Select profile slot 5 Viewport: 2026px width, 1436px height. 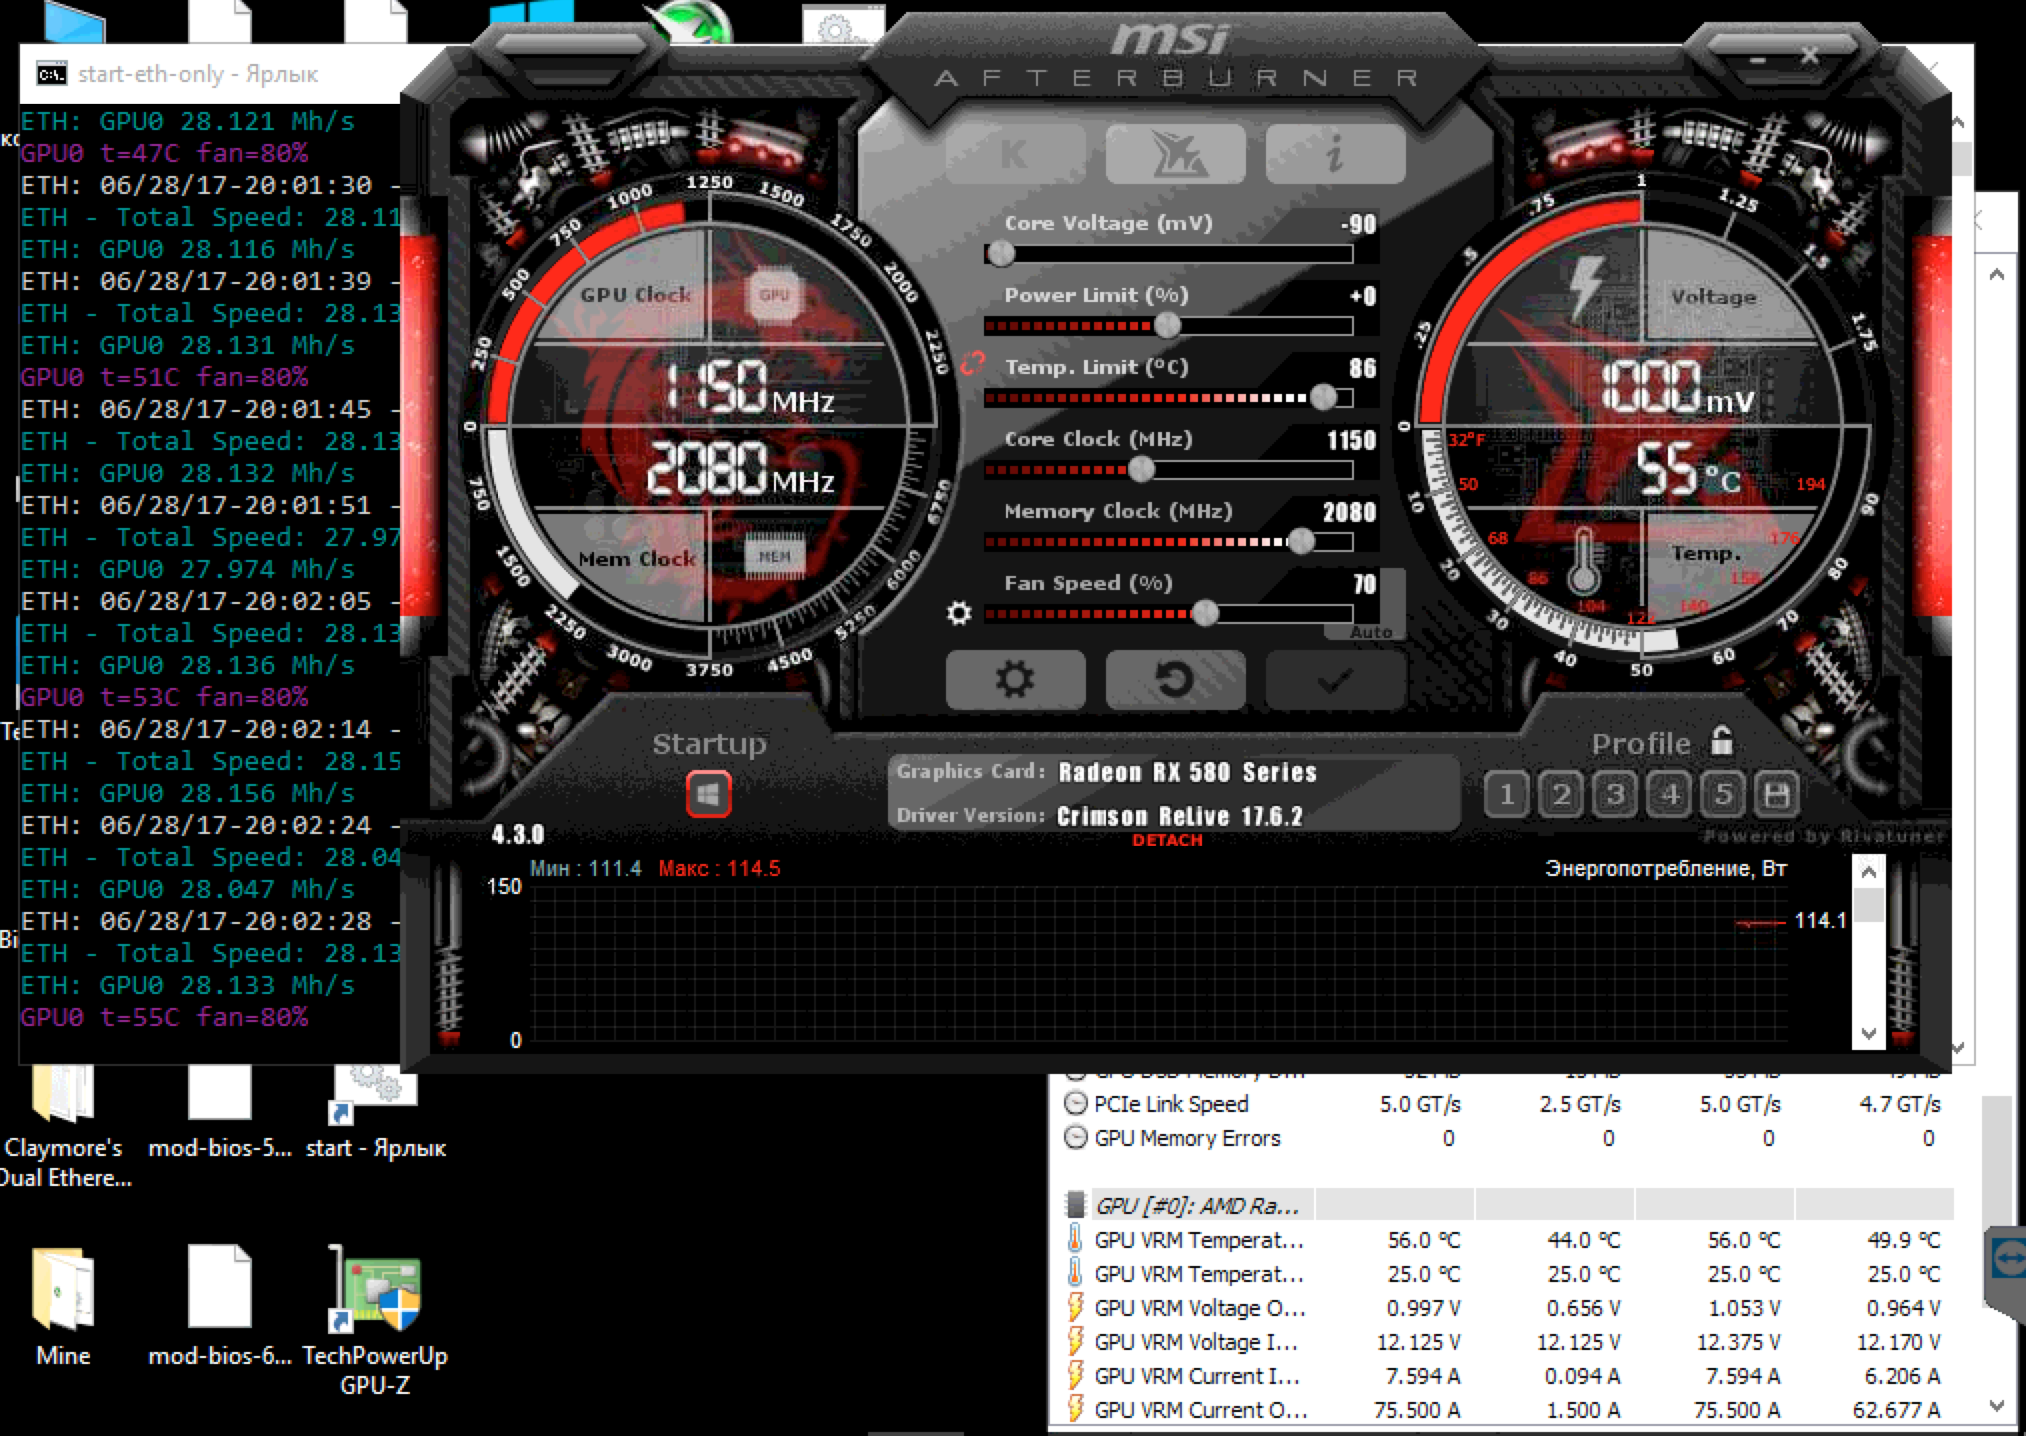point(1723,795)
